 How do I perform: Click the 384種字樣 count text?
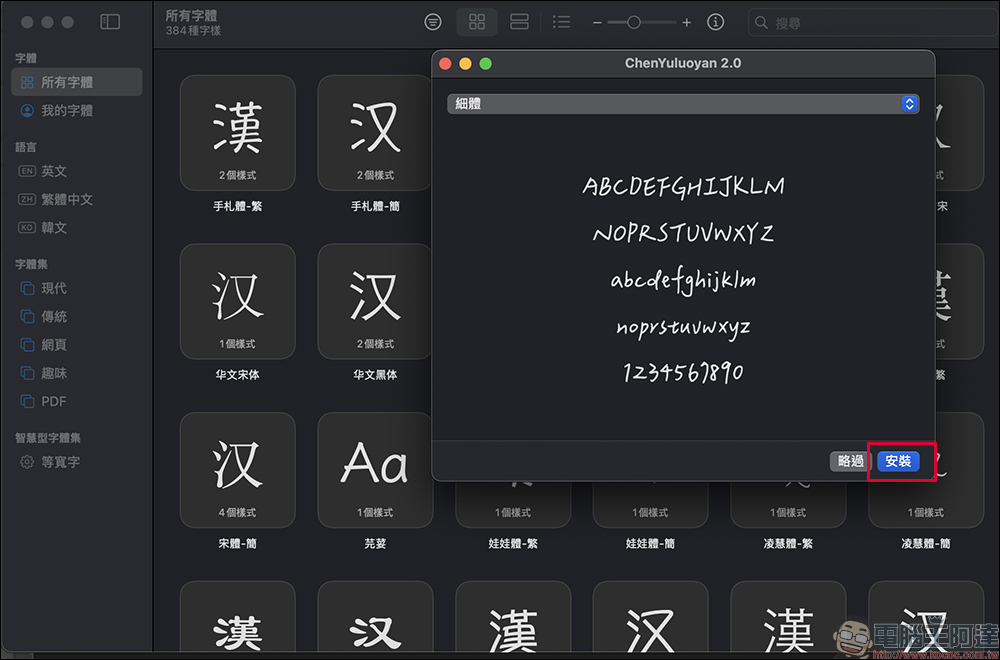point(193,31)
